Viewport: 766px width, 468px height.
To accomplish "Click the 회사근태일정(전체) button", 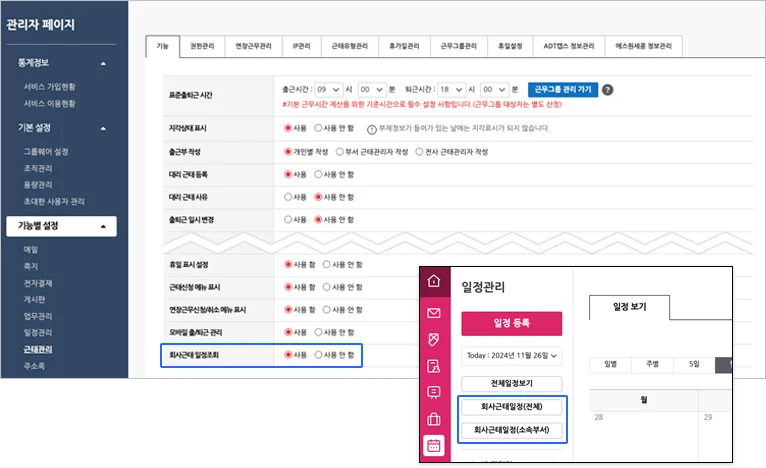I will [x=512, y=408].
